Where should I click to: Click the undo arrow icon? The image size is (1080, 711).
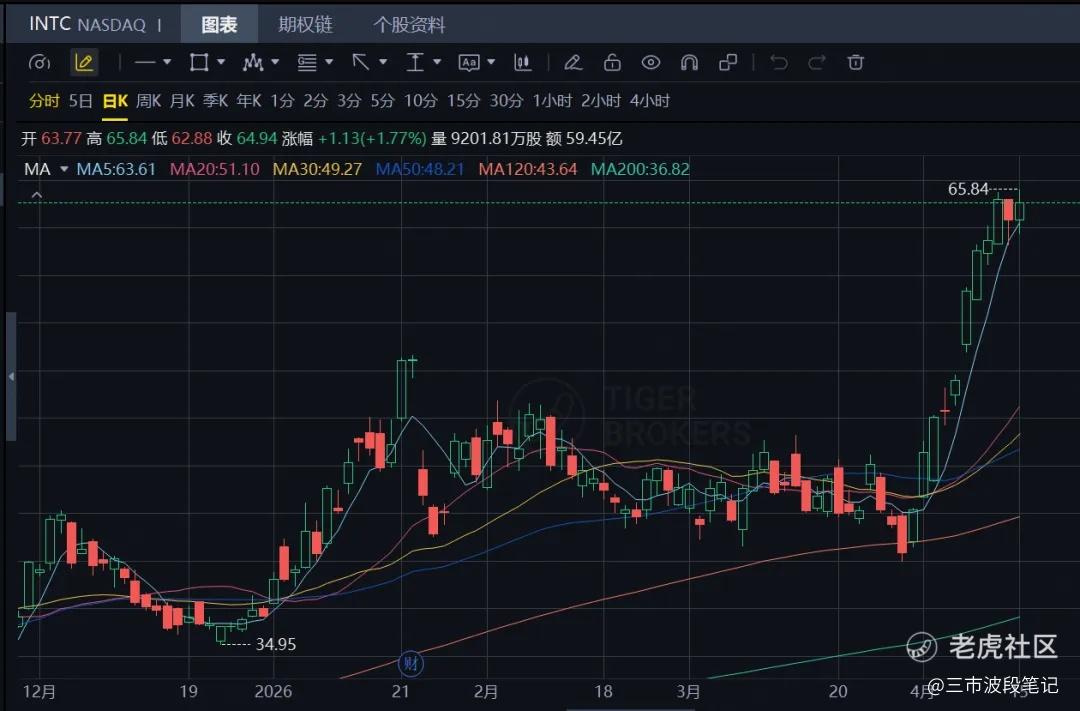779,63
